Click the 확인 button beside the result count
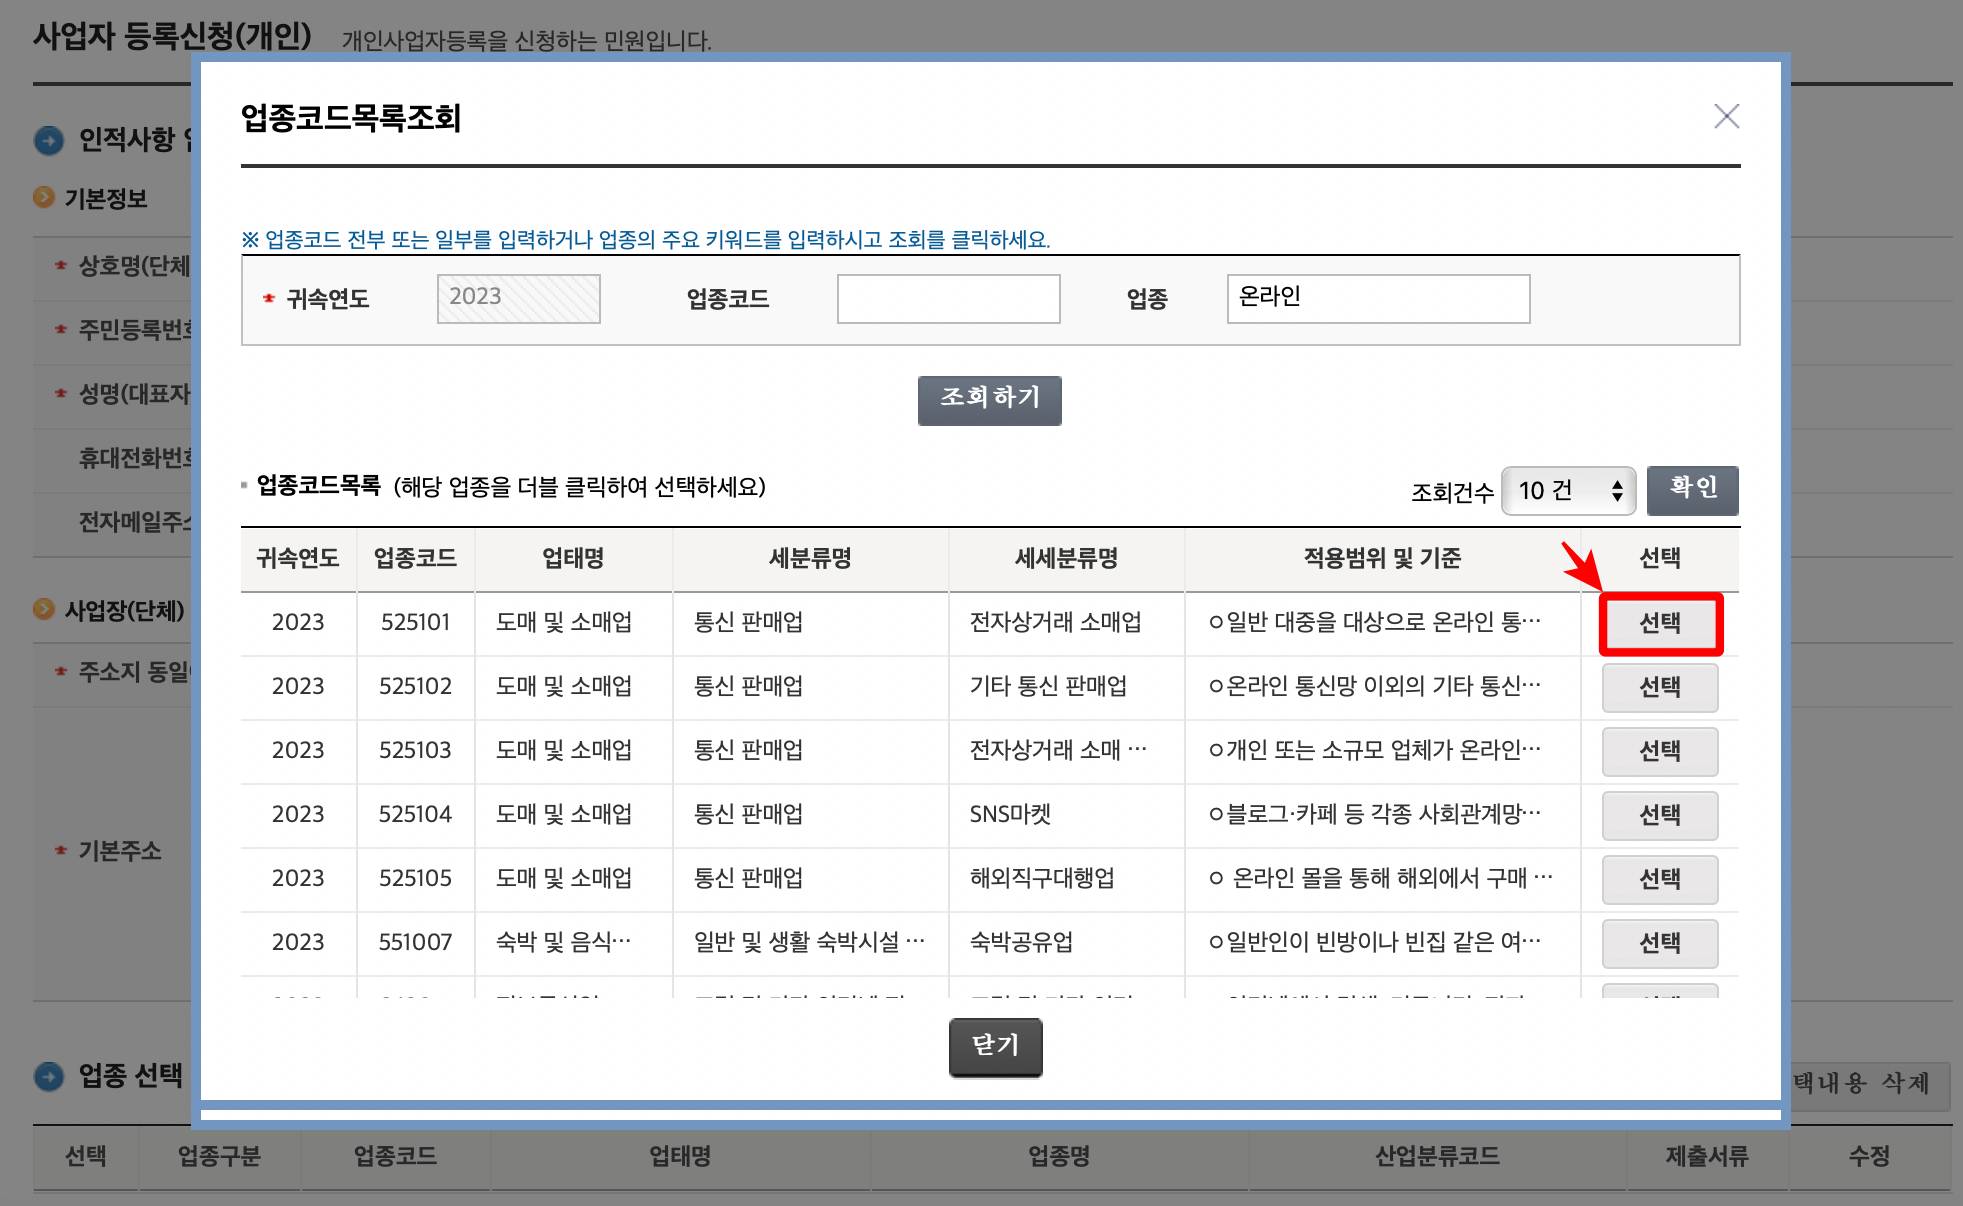1963x1206 pixels. 1692,490
